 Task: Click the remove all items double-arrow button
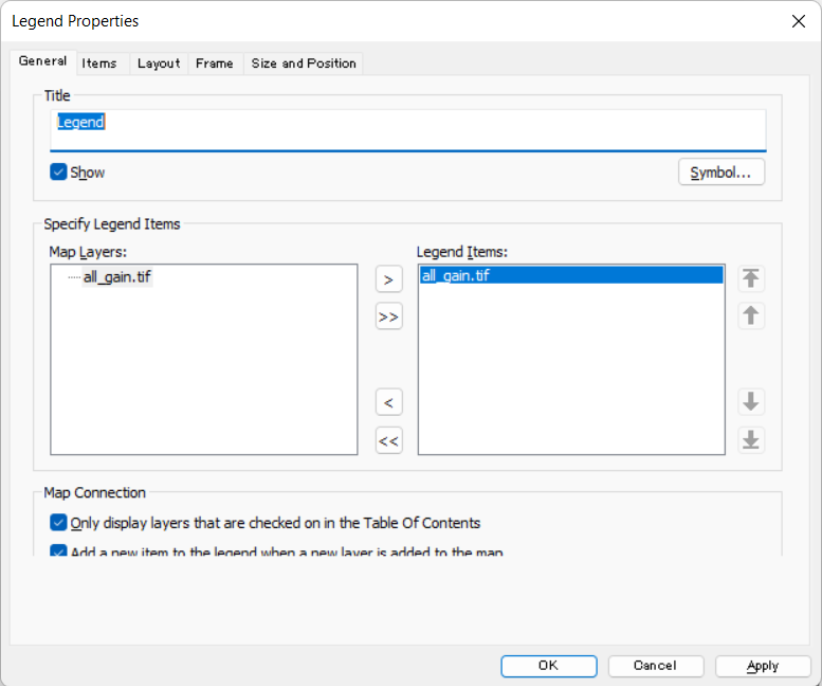point(388,440)
